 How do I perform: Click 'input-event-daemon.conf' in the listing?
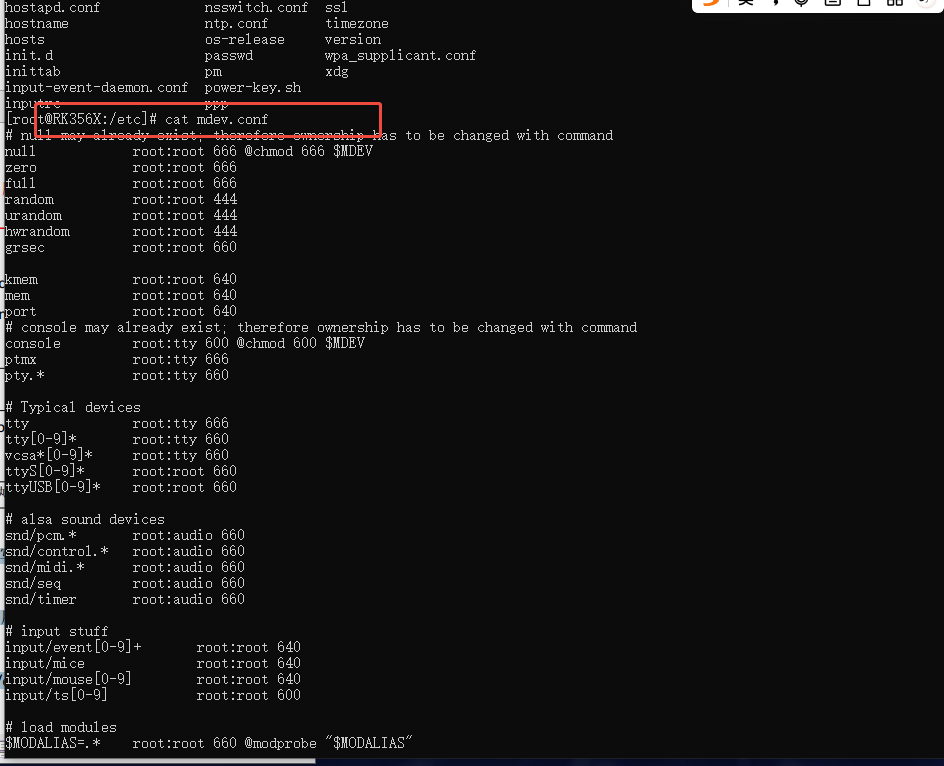pos(96,87)
